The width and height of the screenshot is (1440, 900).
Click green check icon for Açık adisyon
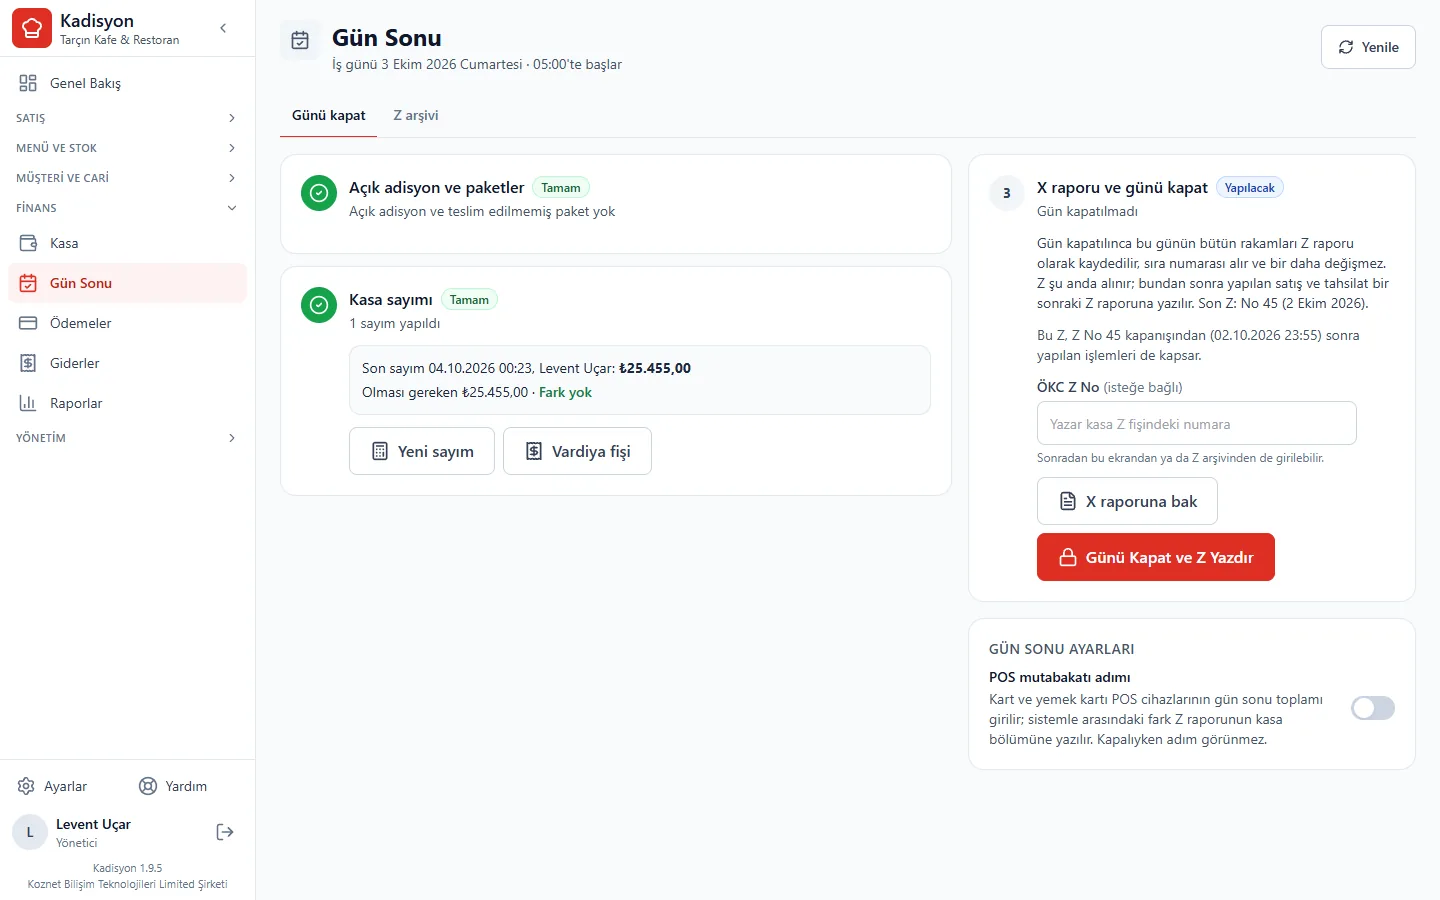point(319,193)
